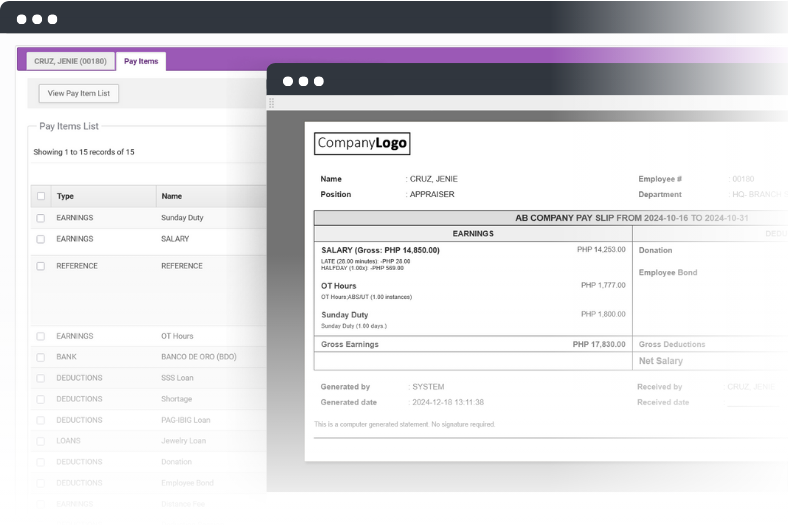Click the middle dot in the back window title bar
Screen dimensions: 788x525
[x=37, y=19]
